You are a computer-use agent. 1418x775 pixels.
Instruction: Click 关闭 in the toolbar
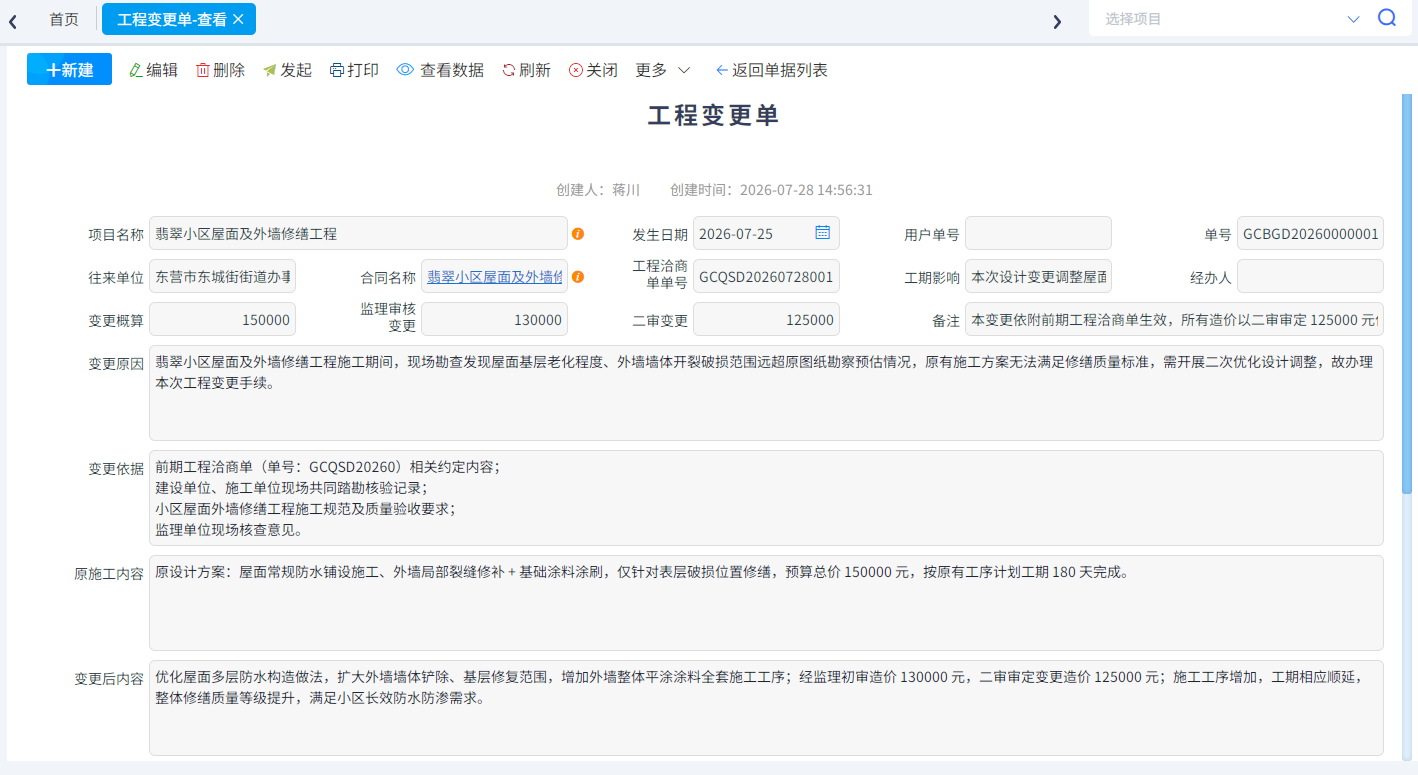pyautogui.click(x=593, y=70)
